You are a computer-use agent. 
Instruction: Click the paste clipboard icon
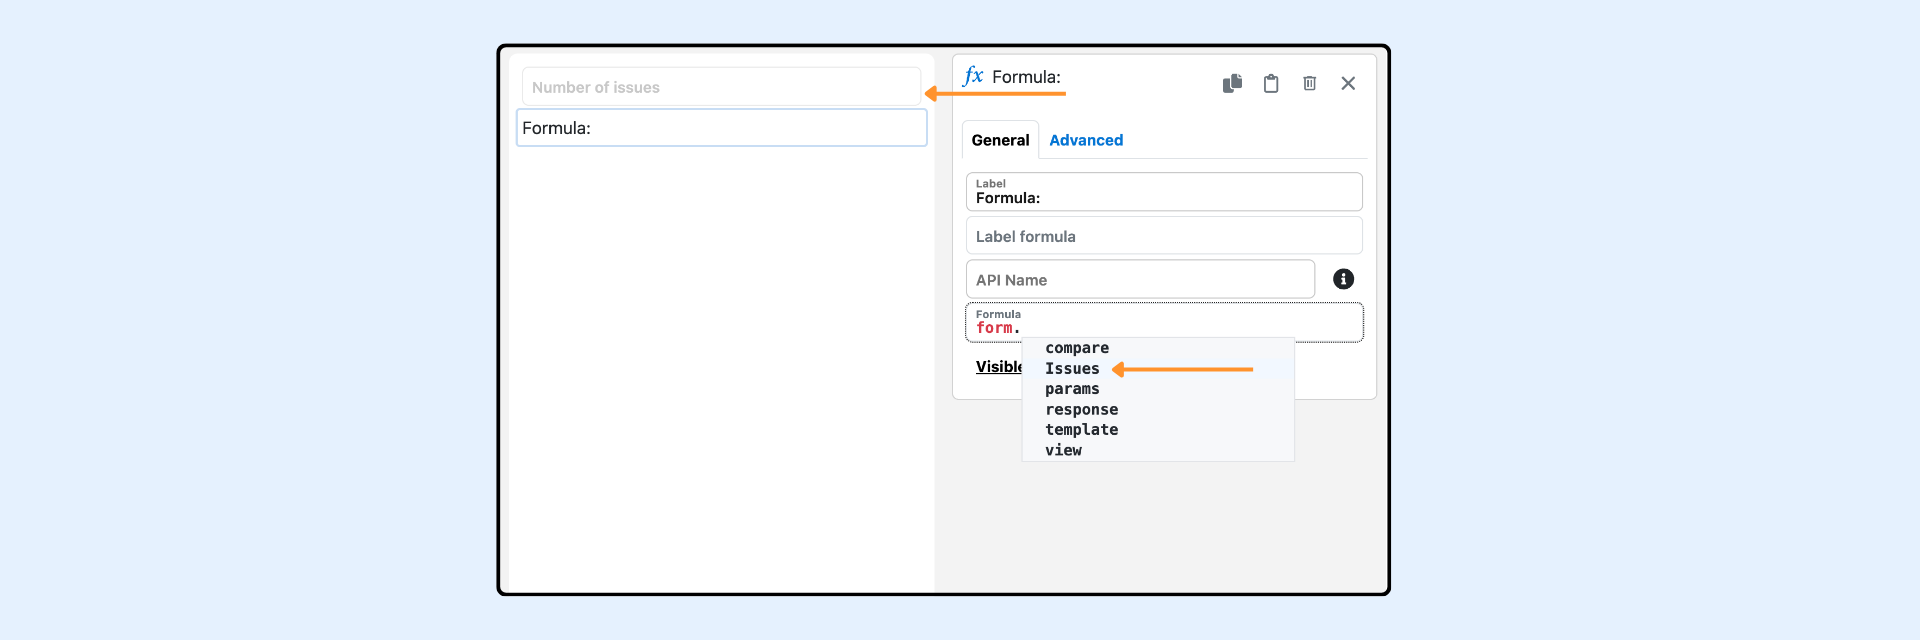point(1271,83)
